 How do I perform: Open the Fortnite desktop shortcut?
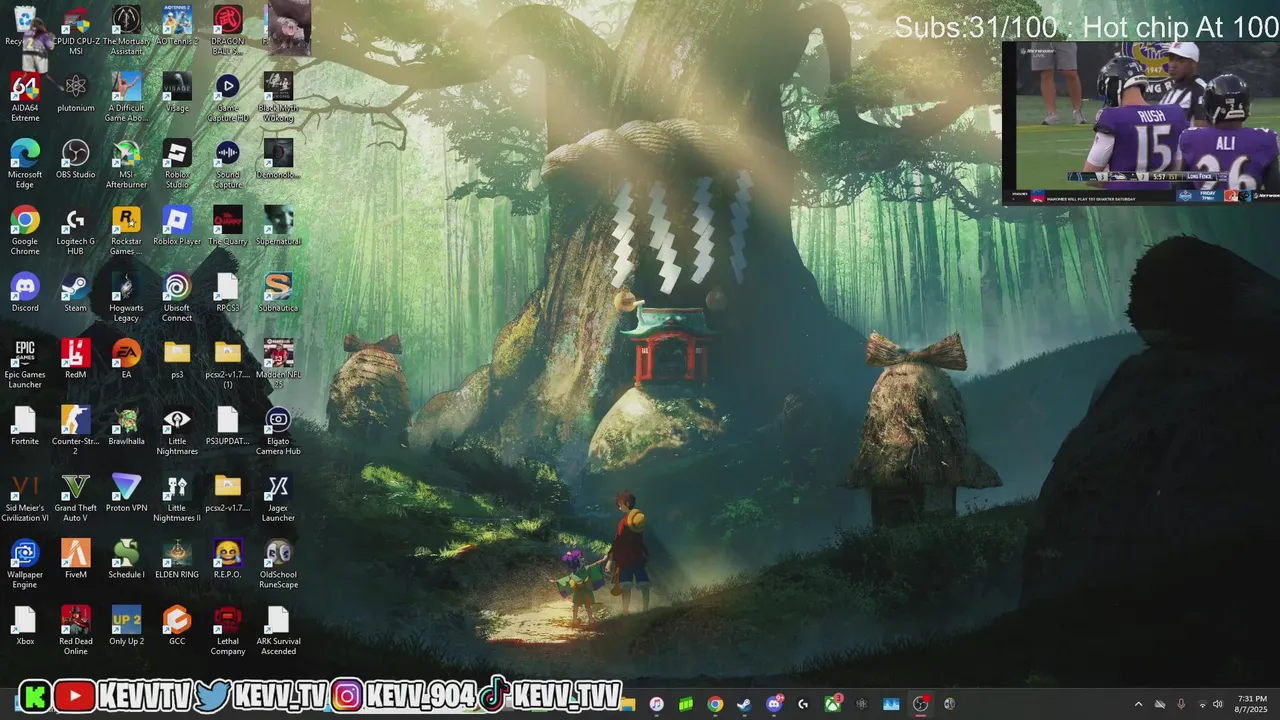pyautogui.click(x=25, y=427)
